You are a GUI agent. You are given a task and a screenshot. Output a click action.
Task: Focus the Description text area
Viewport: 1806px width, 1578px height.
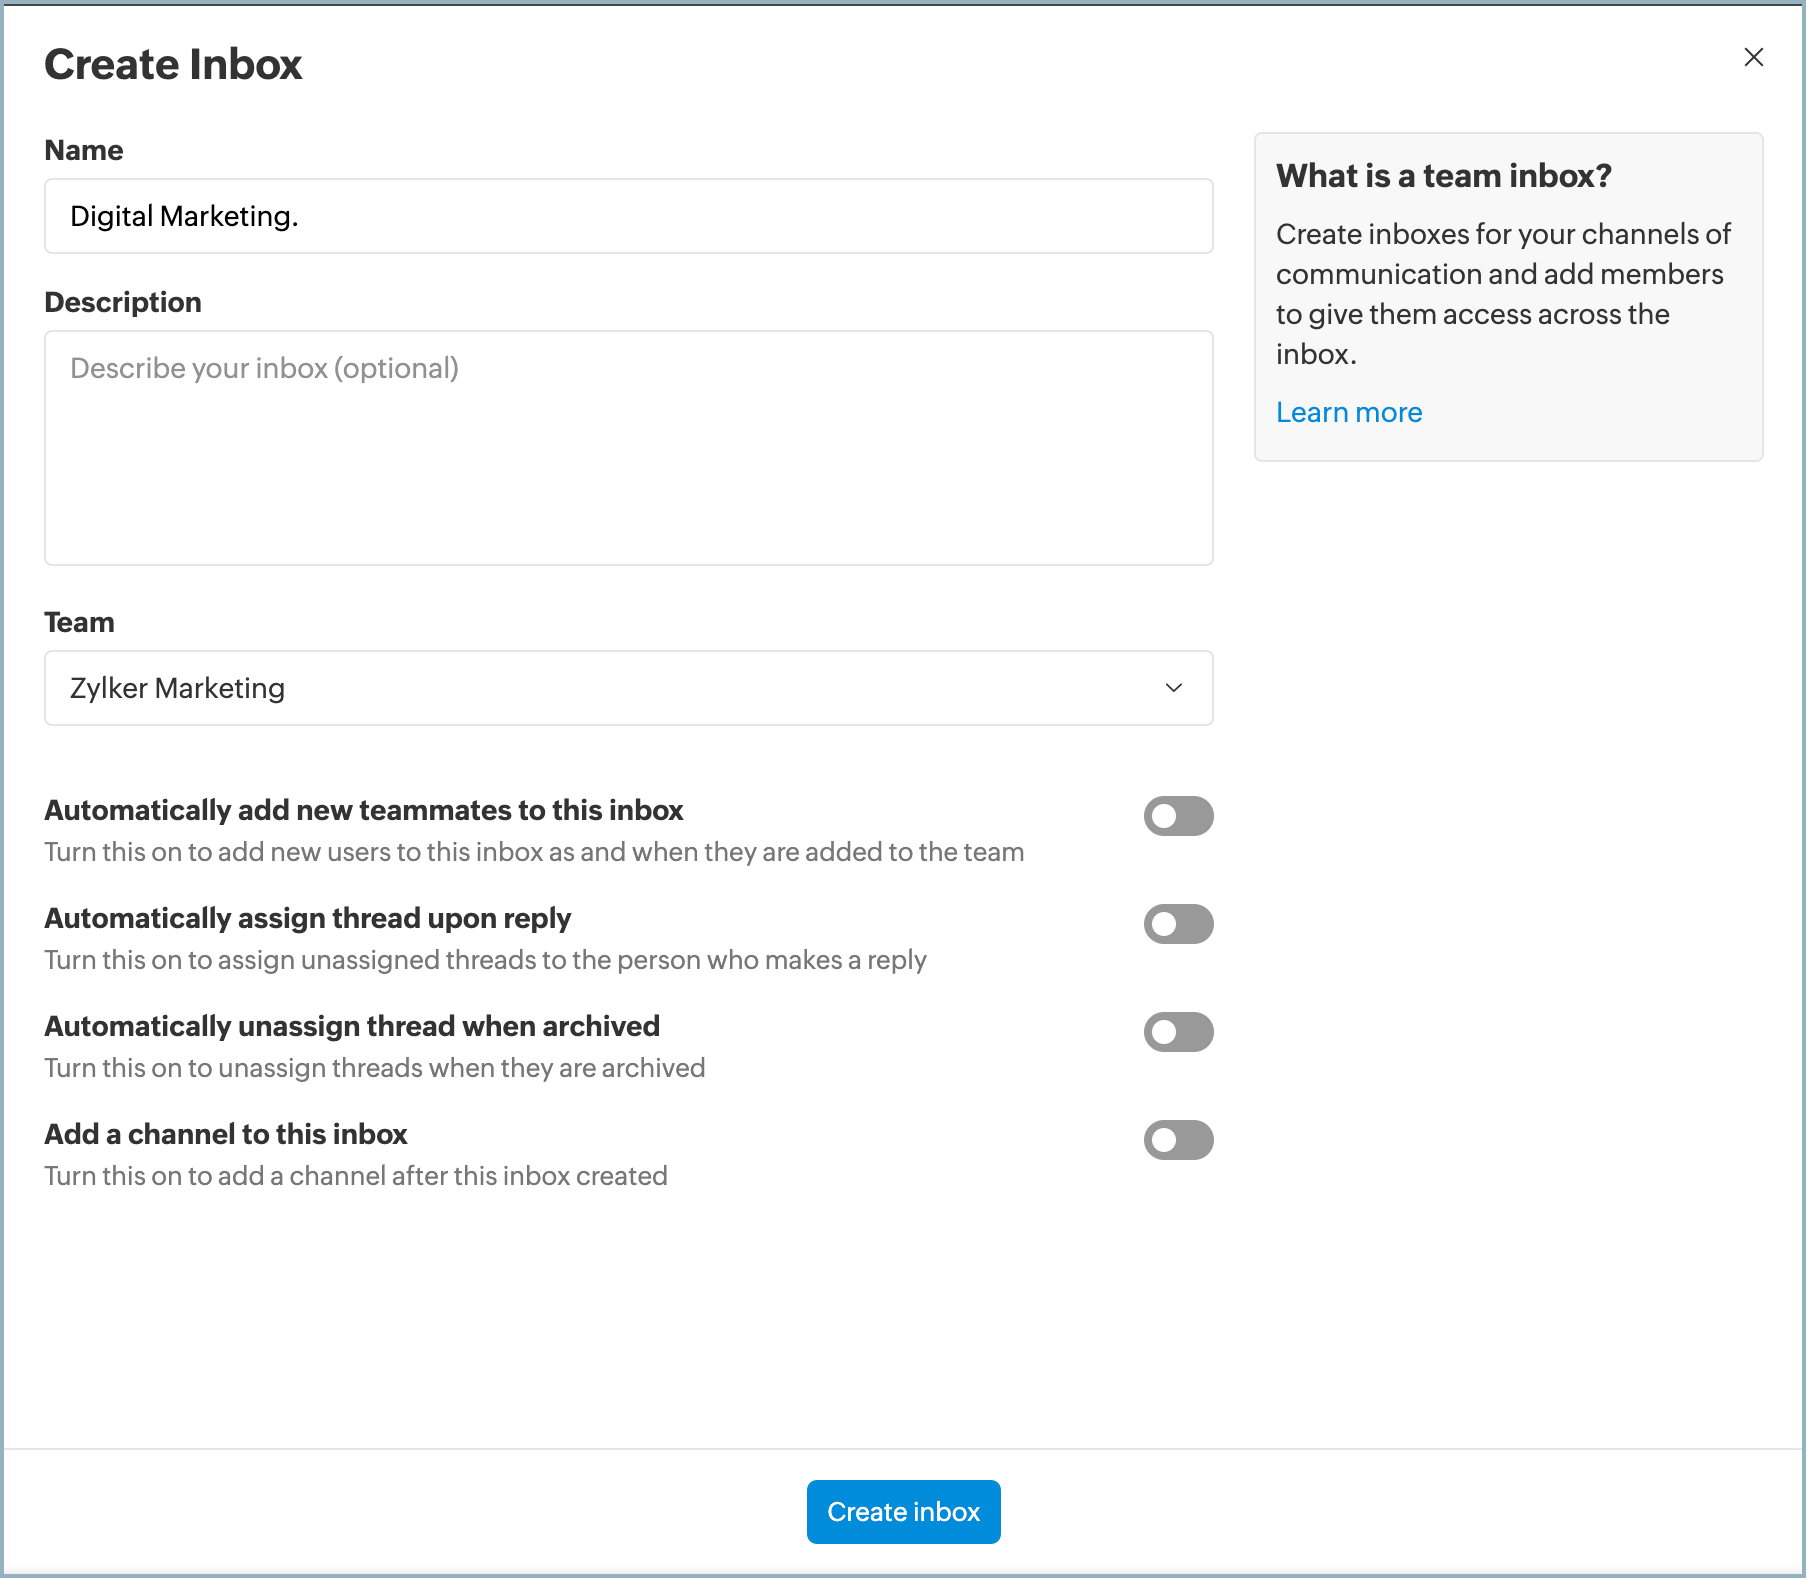(628, 448)
